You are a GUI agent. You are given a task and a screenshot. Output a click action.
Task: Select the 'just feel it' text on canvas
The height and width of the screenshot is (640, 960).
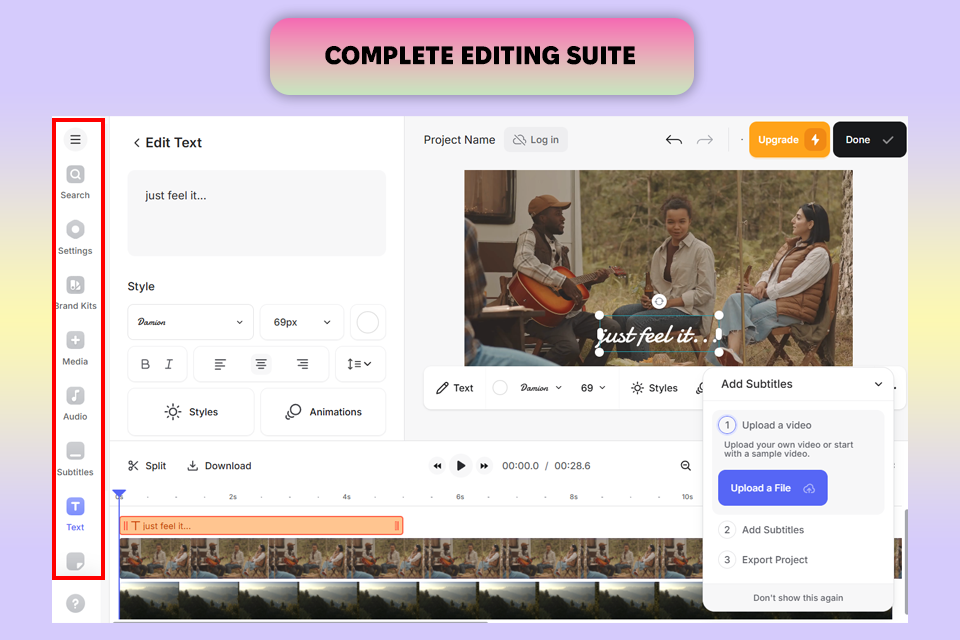pyautogui.click(x=659, y=334)
